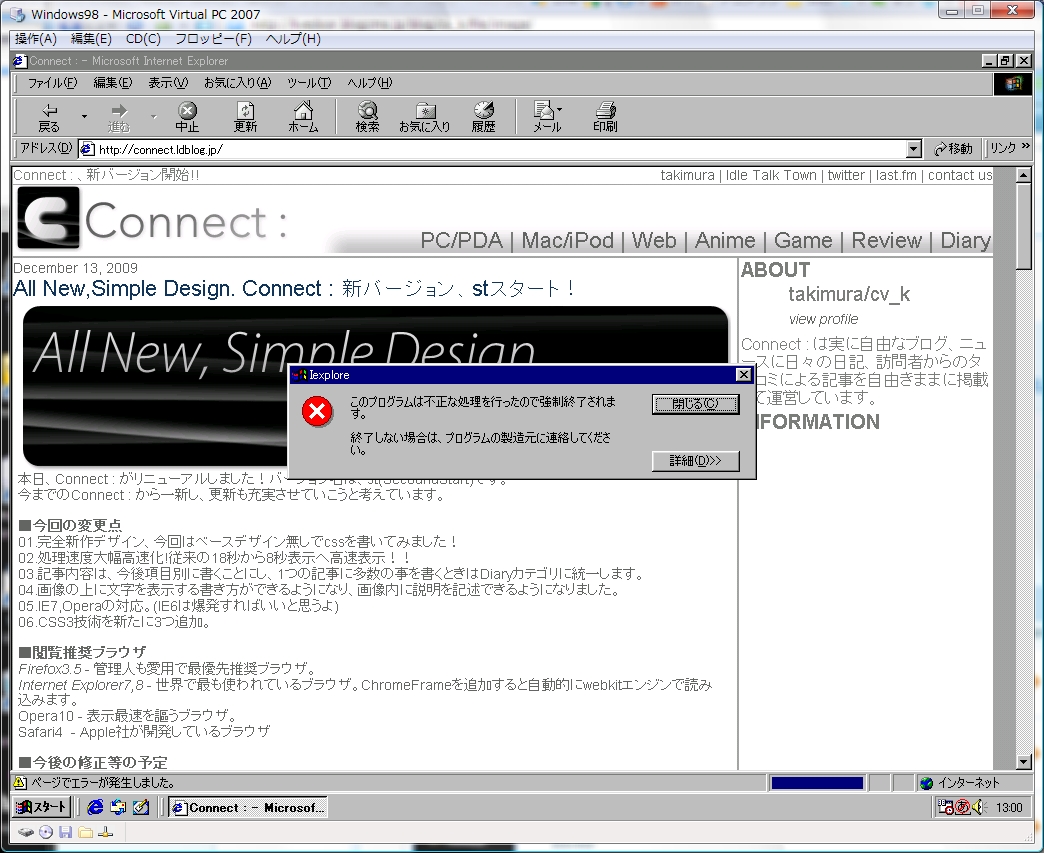1044x853 pixels.
Task: Open the Search (検索) toolbar icon
Action: point(367,118)
